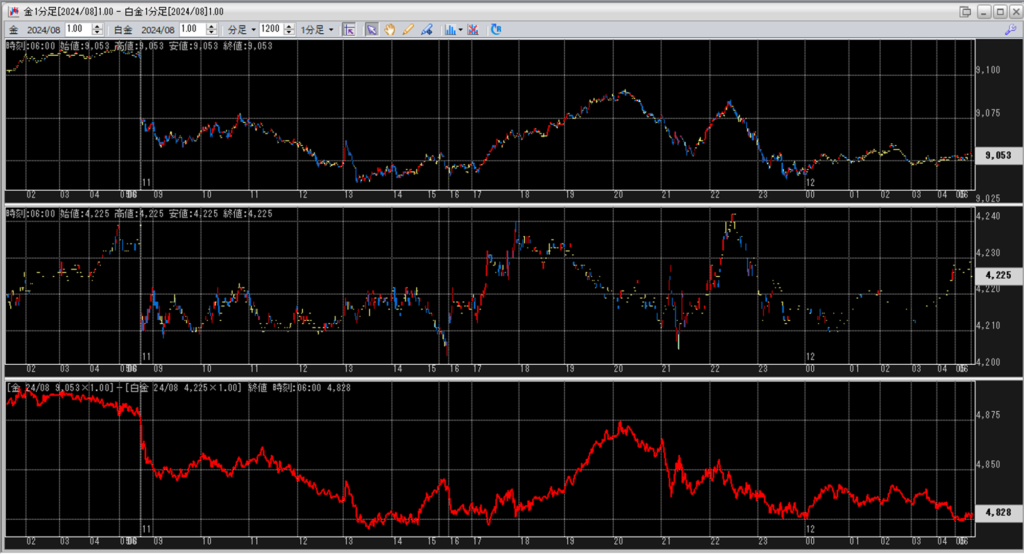The width and height of the screenshot is (1024, 554).
Task: Open the bar chart indicator icon
Action: (x=449, y=30)
